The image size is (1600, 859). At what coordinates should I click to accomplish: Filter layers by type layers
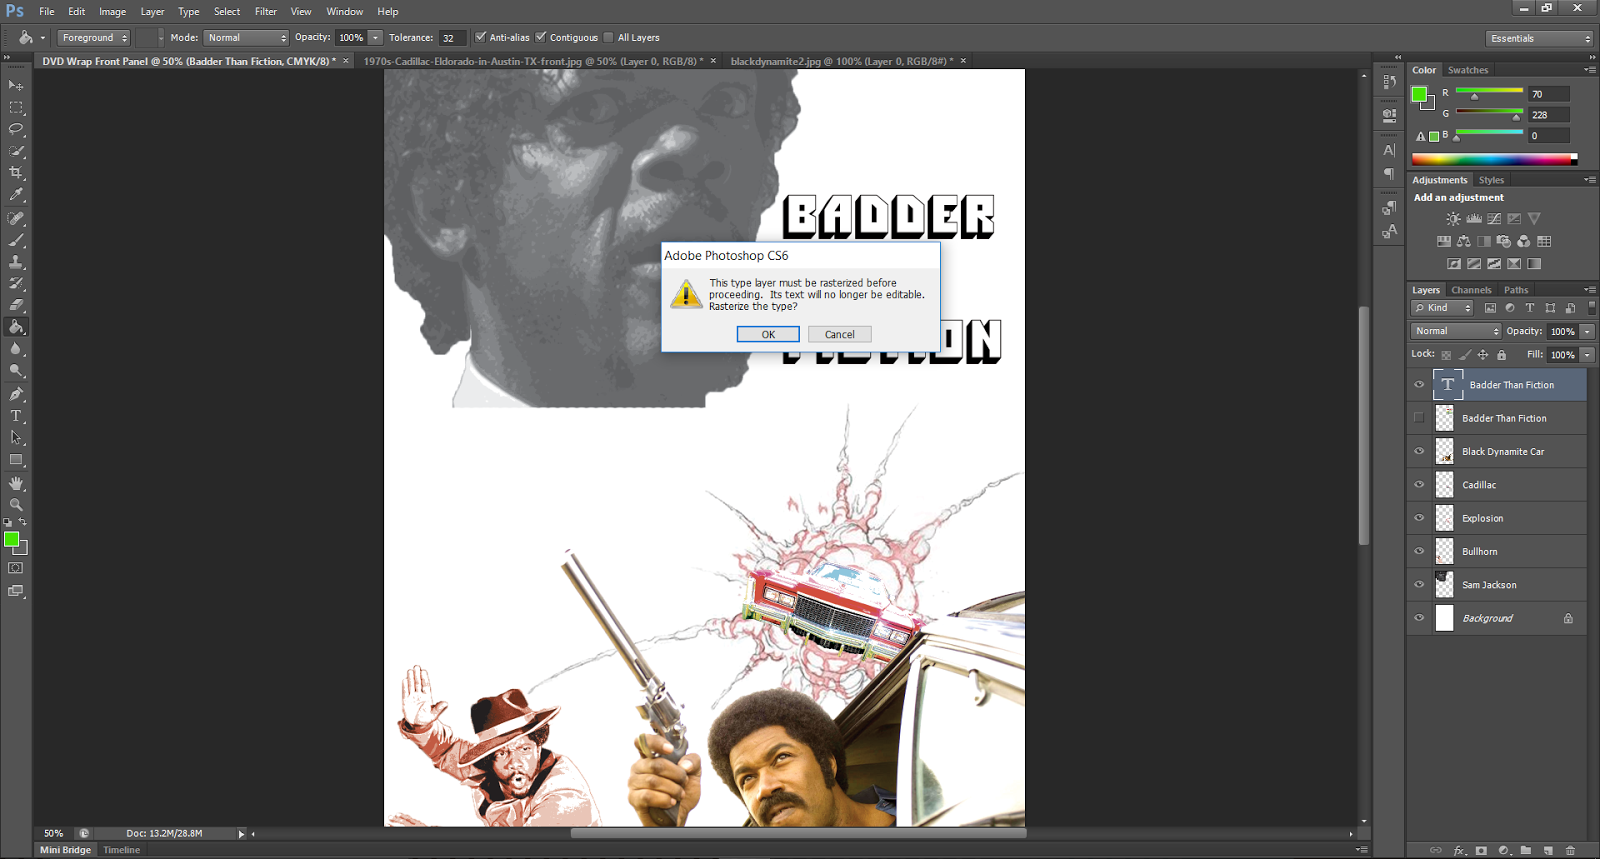[x=1530, y=308]
